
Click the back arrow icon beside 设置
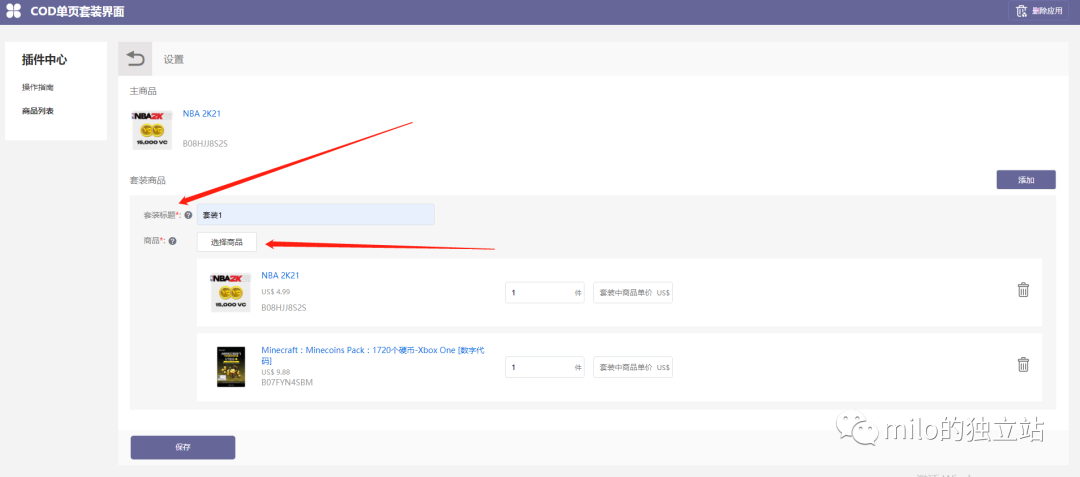[x=135, y=59]
